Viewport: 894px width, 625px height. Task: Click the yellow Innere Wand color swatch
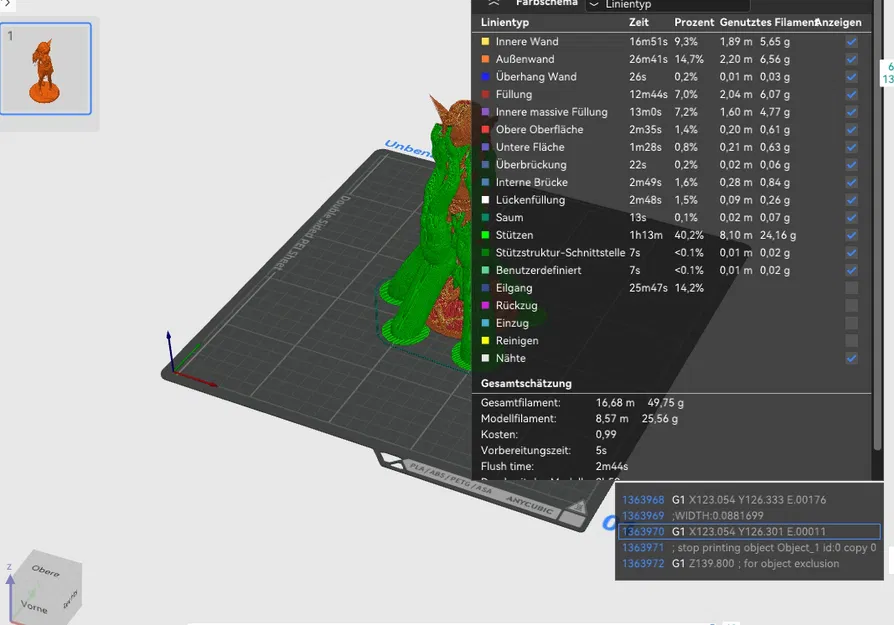pos(485,42)
